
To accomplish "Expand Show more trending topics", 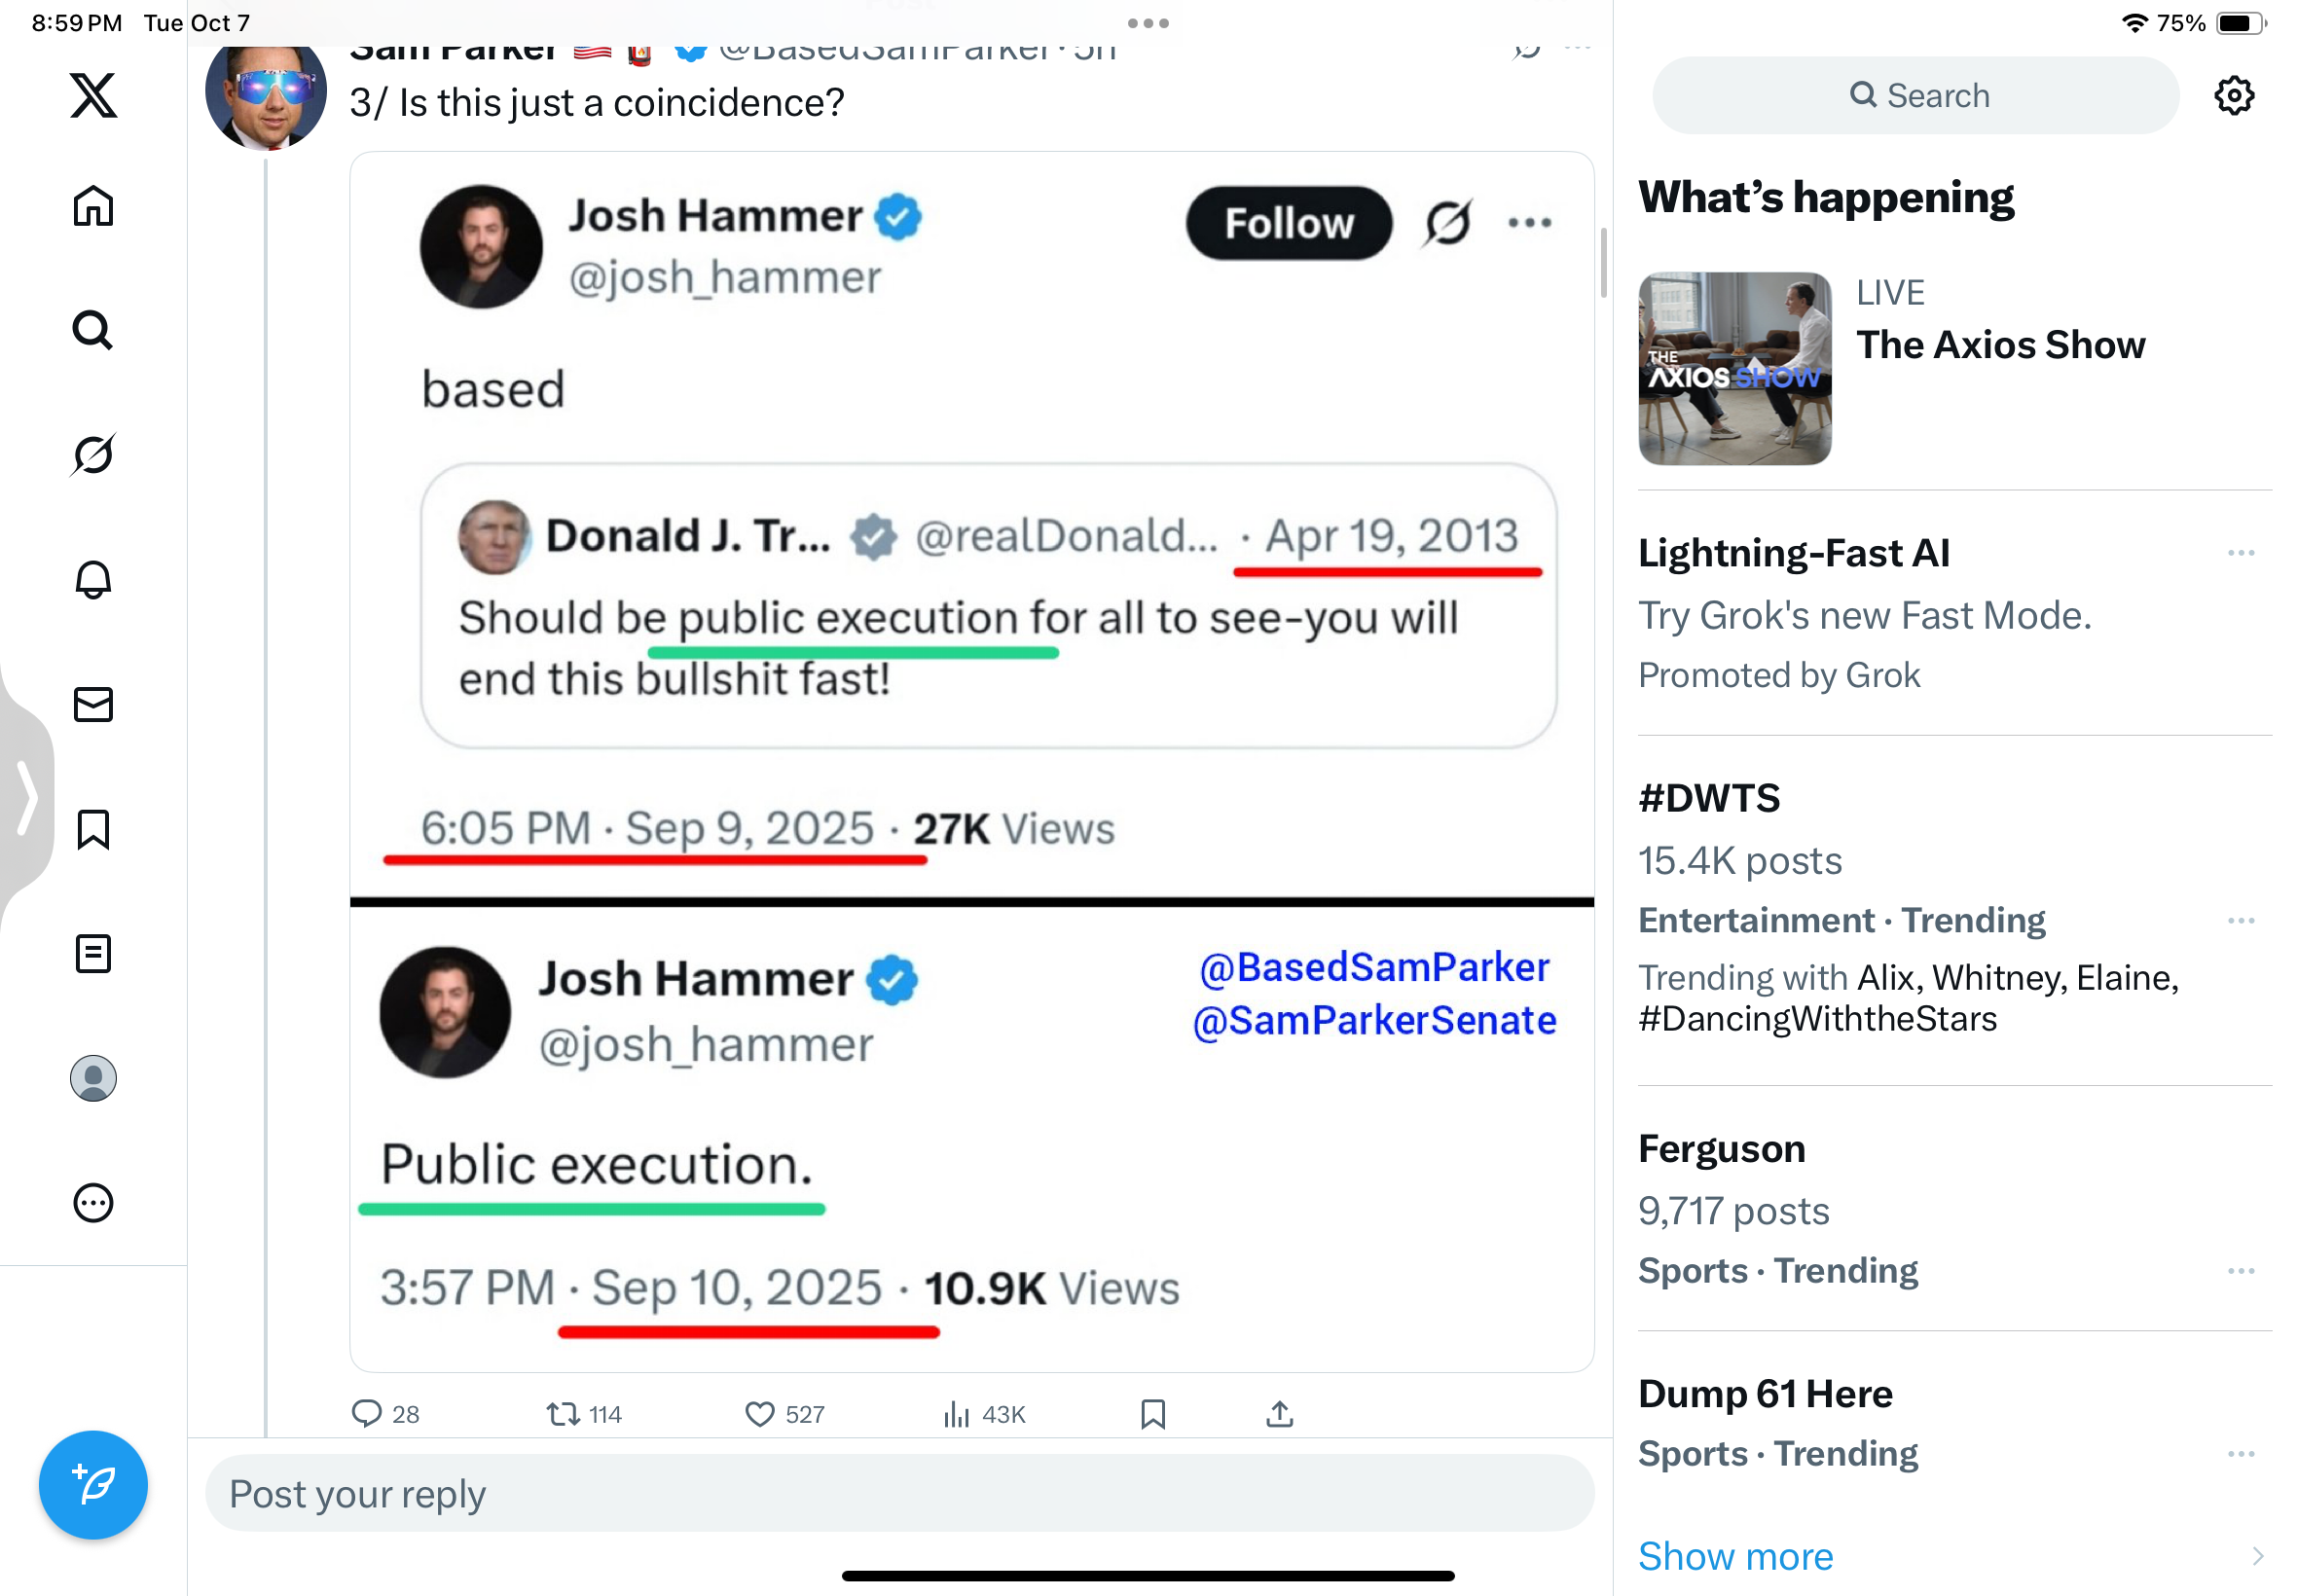I will pos(1735,1556).
